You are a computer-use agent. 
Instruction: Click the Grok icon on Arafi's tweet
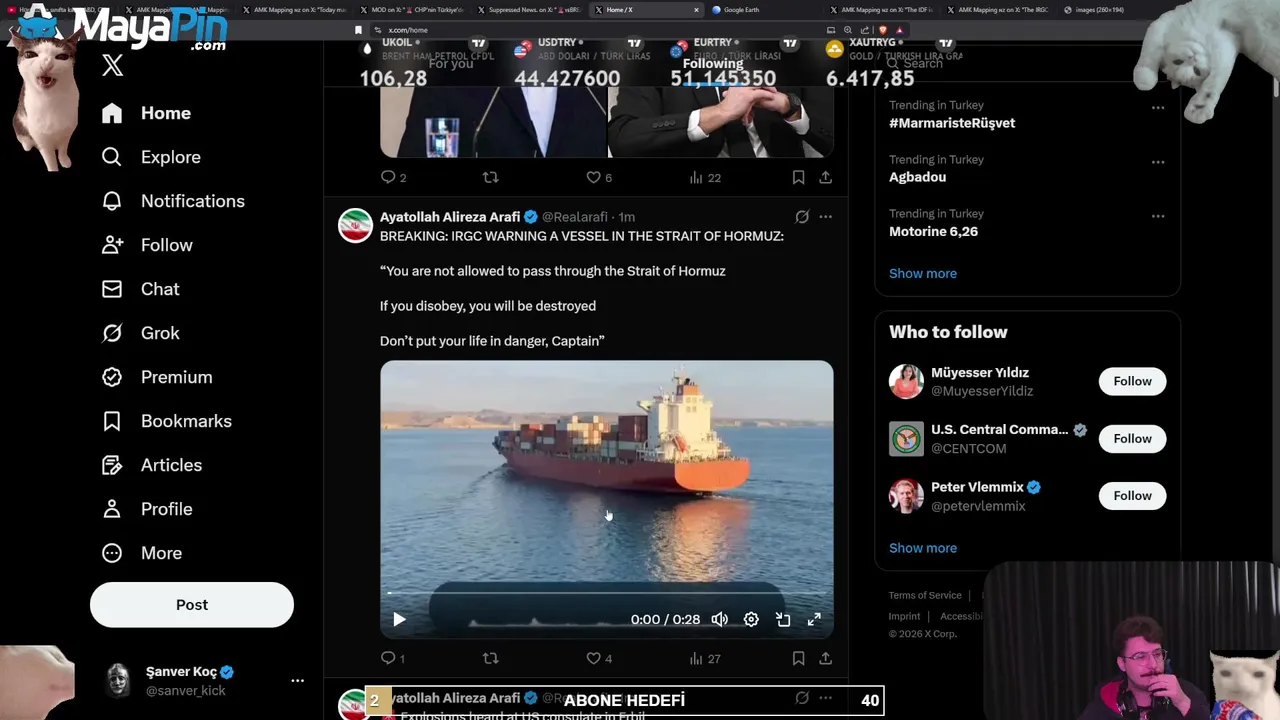[x=802, y=216]
